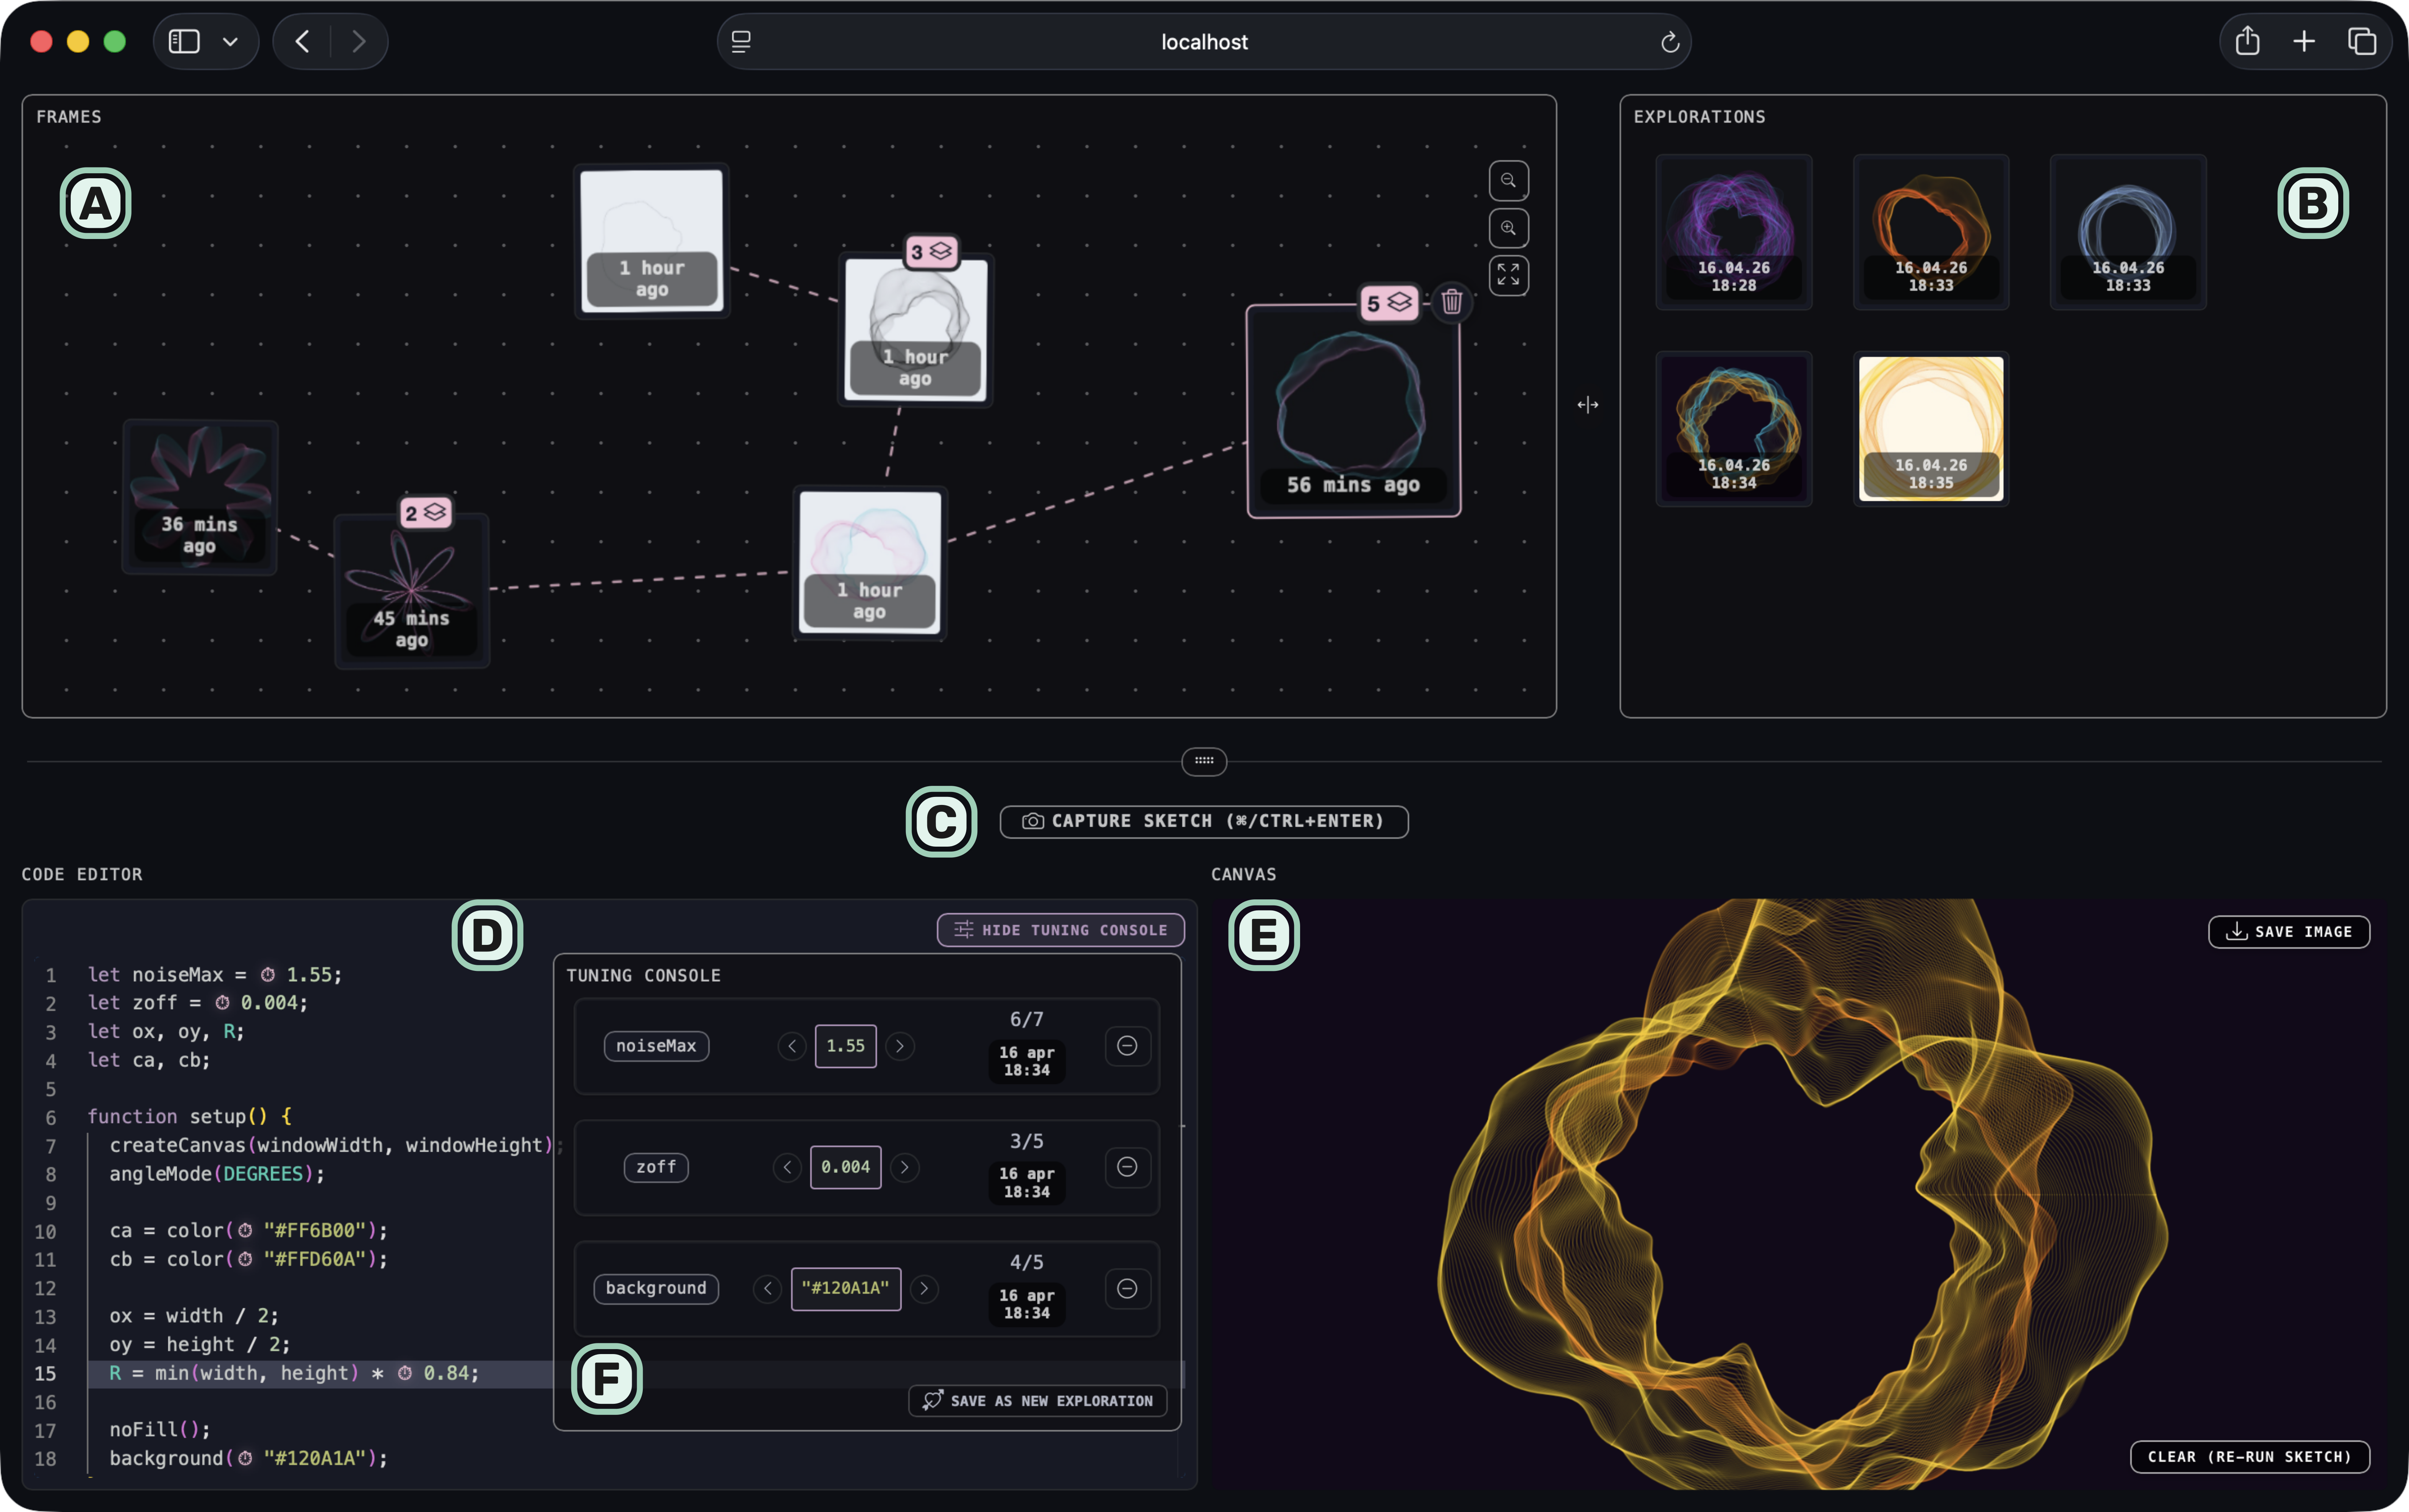This screenshot has height=1512, width=2409.
Task: Save tuning as new exploration
Action: (1038, 1401)
